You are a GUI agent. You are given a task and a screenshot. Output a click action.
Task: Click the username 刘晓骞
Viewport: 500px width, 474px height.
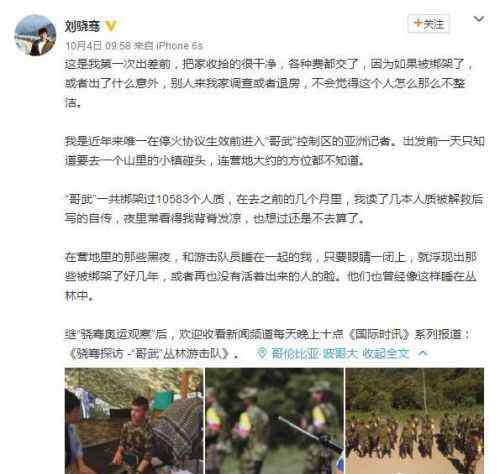(x=82, y=26)
